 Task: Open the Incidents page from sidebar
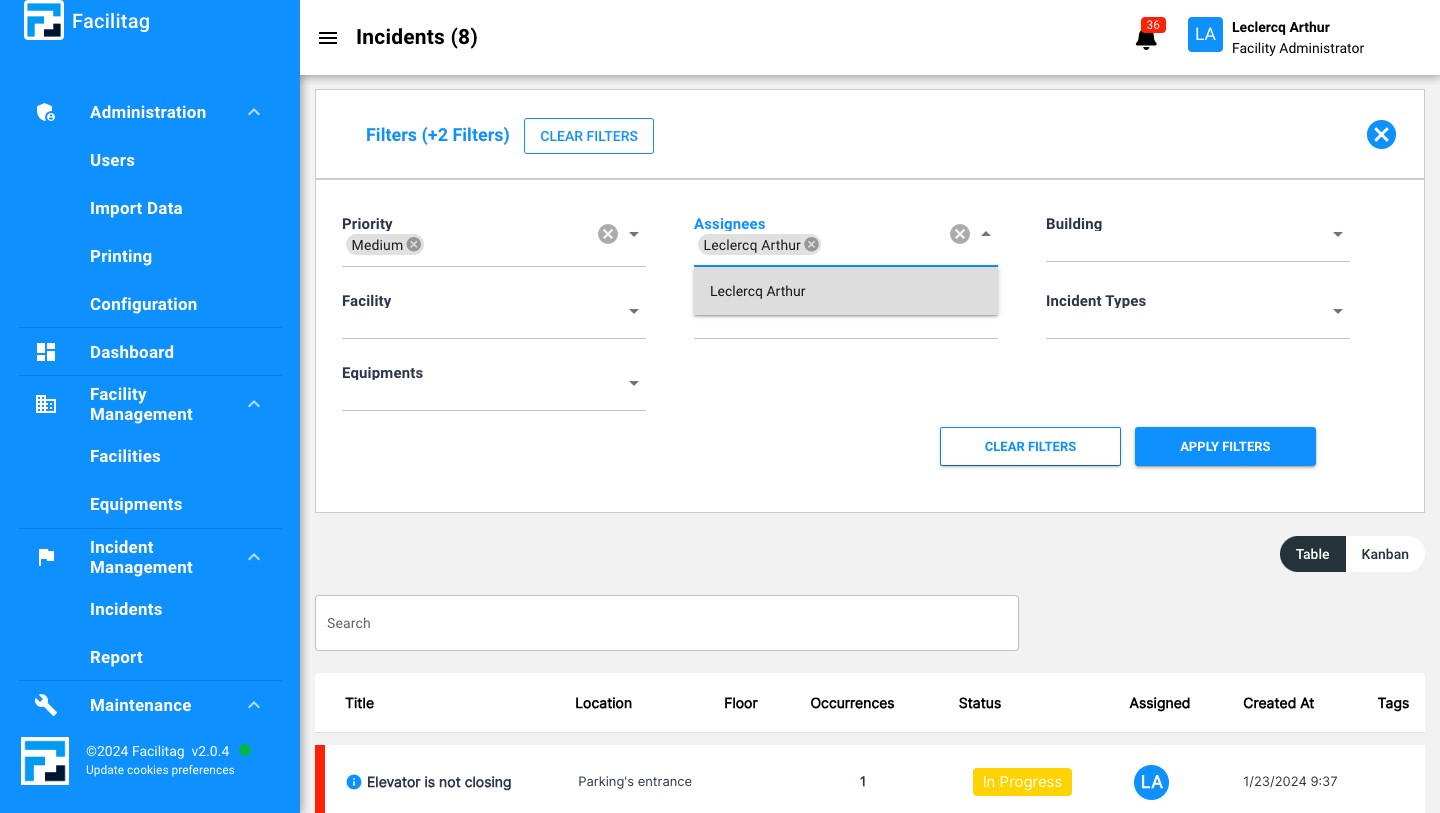(126, 609)
